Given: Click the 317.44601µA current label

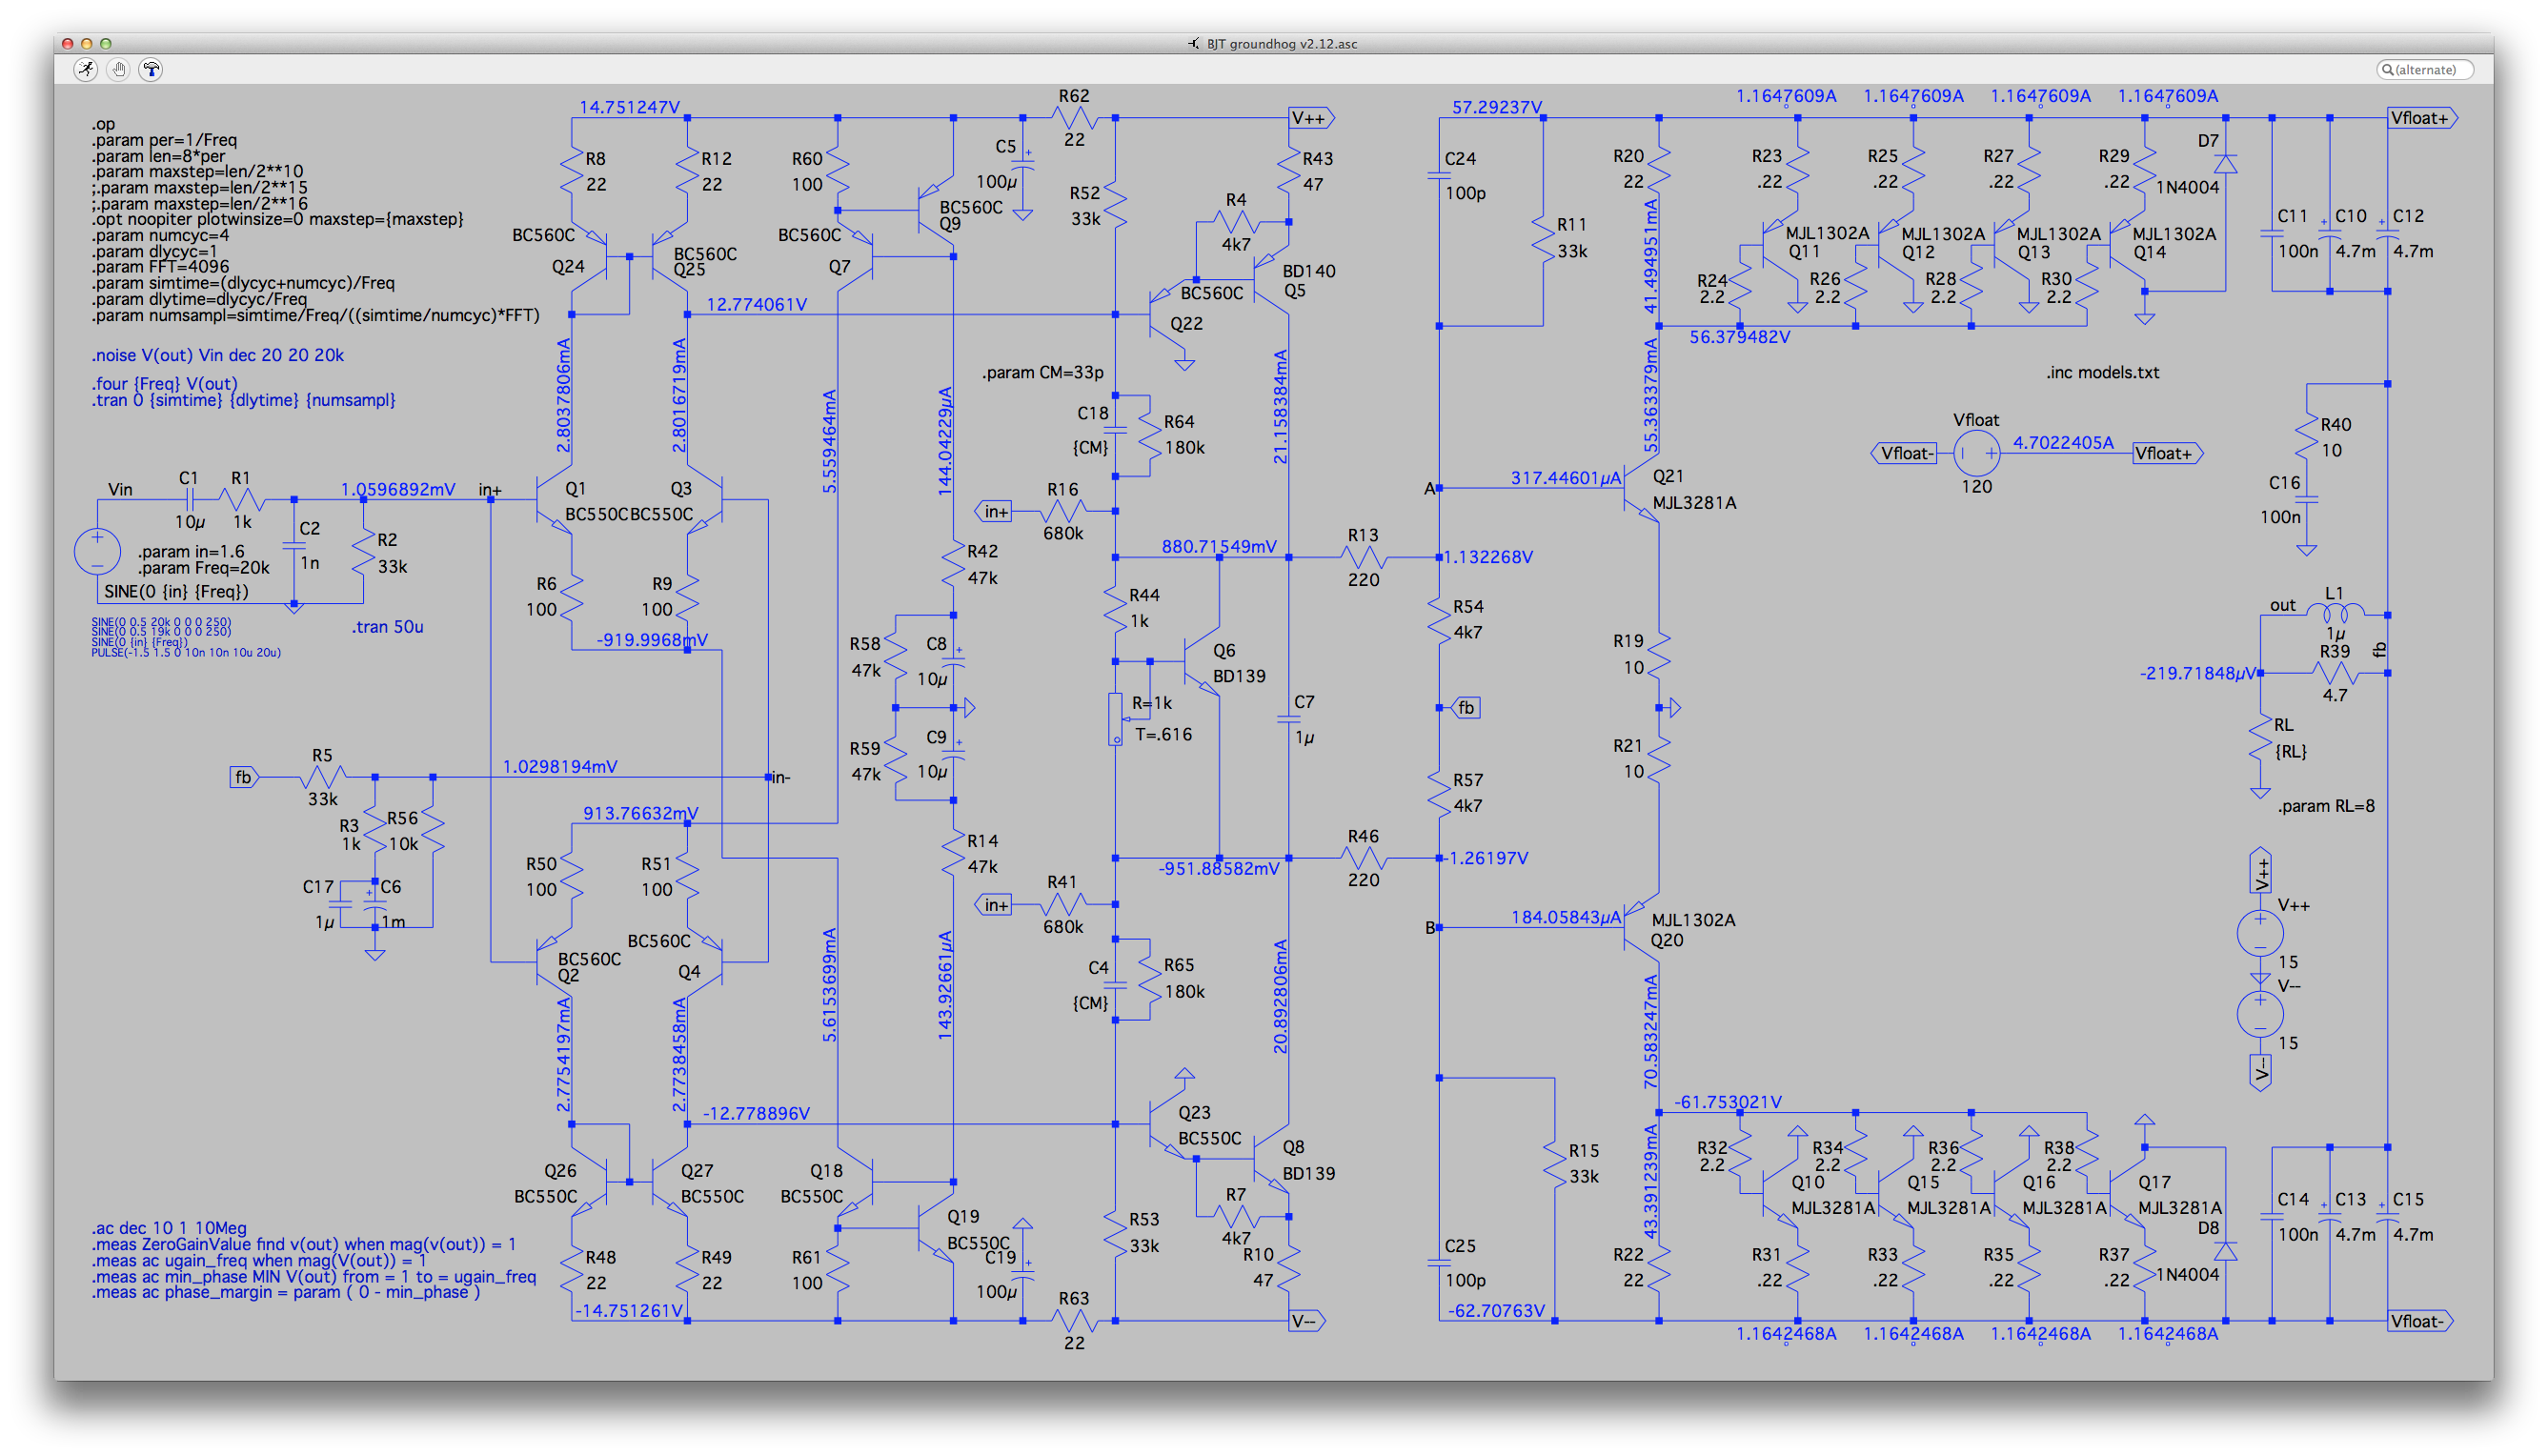Looking at the screenshot, I should [1565, 477].
